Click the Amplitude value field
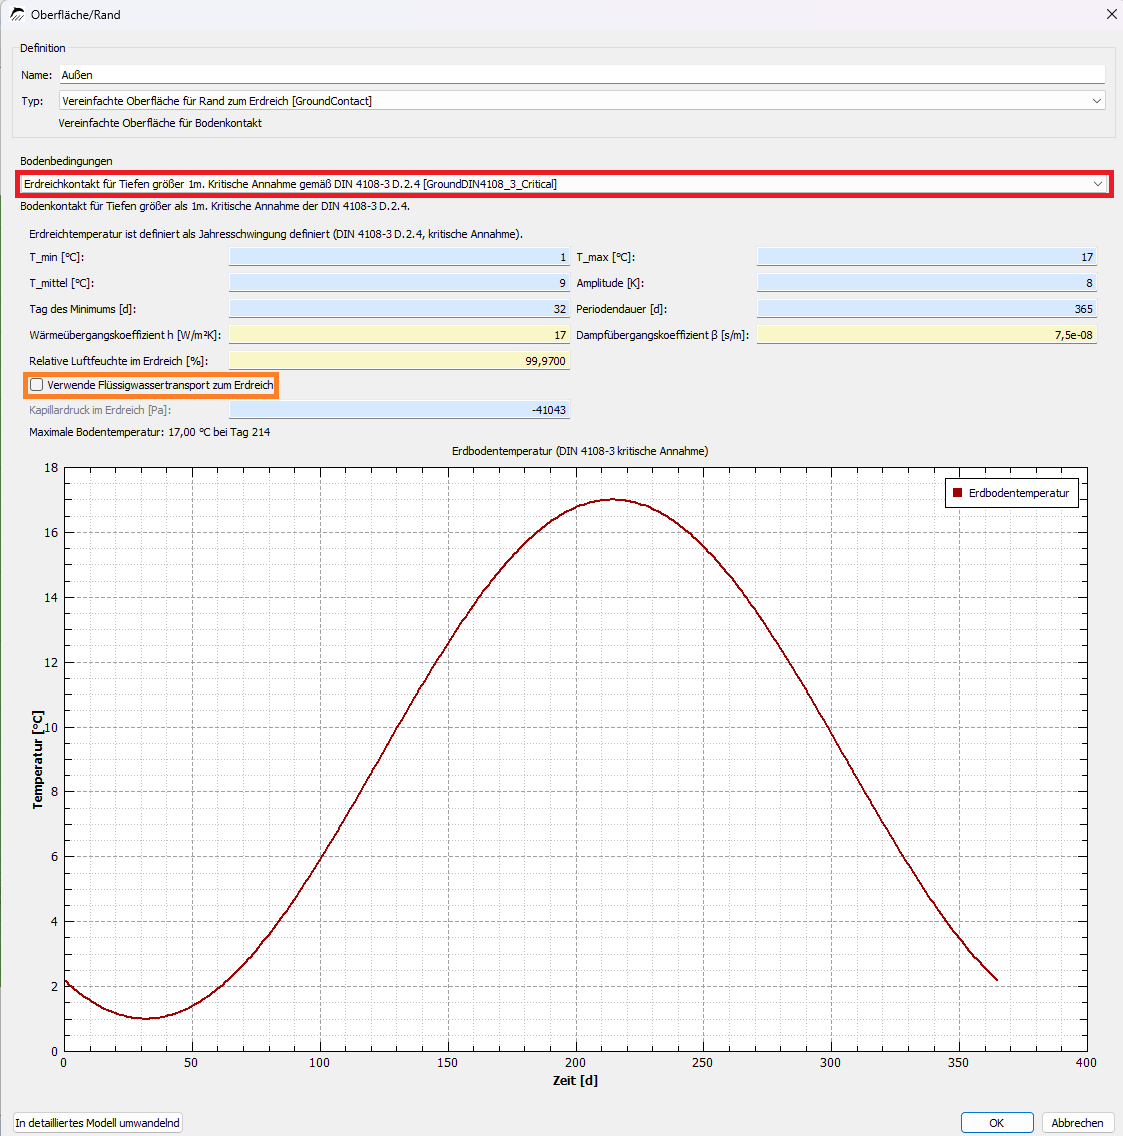1123x1136 pixels. (927, 283)
